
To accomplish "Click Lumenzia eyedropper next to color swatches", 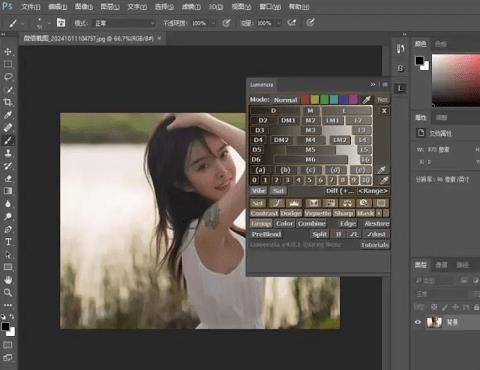I will pos(366,99).
